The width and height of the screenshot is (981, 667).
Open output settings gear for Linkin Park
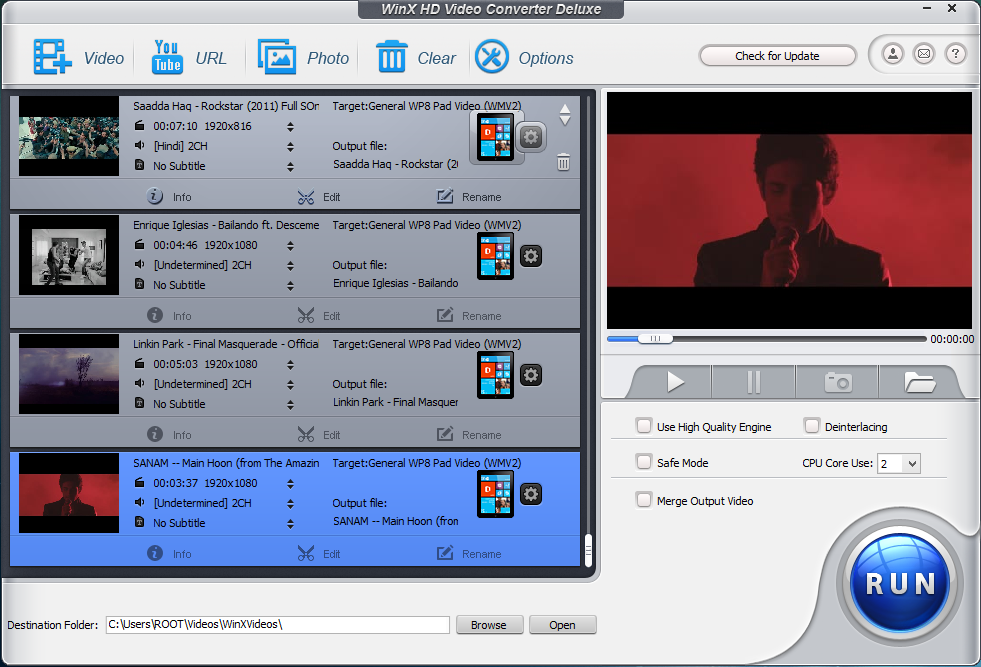531,375
